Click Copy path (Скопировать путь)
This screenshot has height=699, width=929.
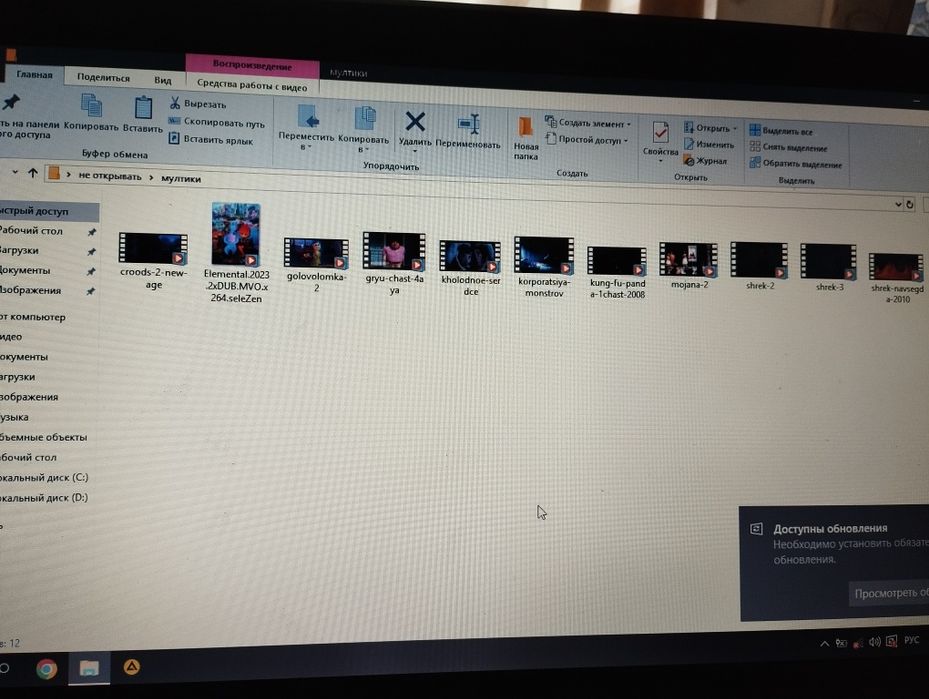pyautogui.click(x=216, y=123)
